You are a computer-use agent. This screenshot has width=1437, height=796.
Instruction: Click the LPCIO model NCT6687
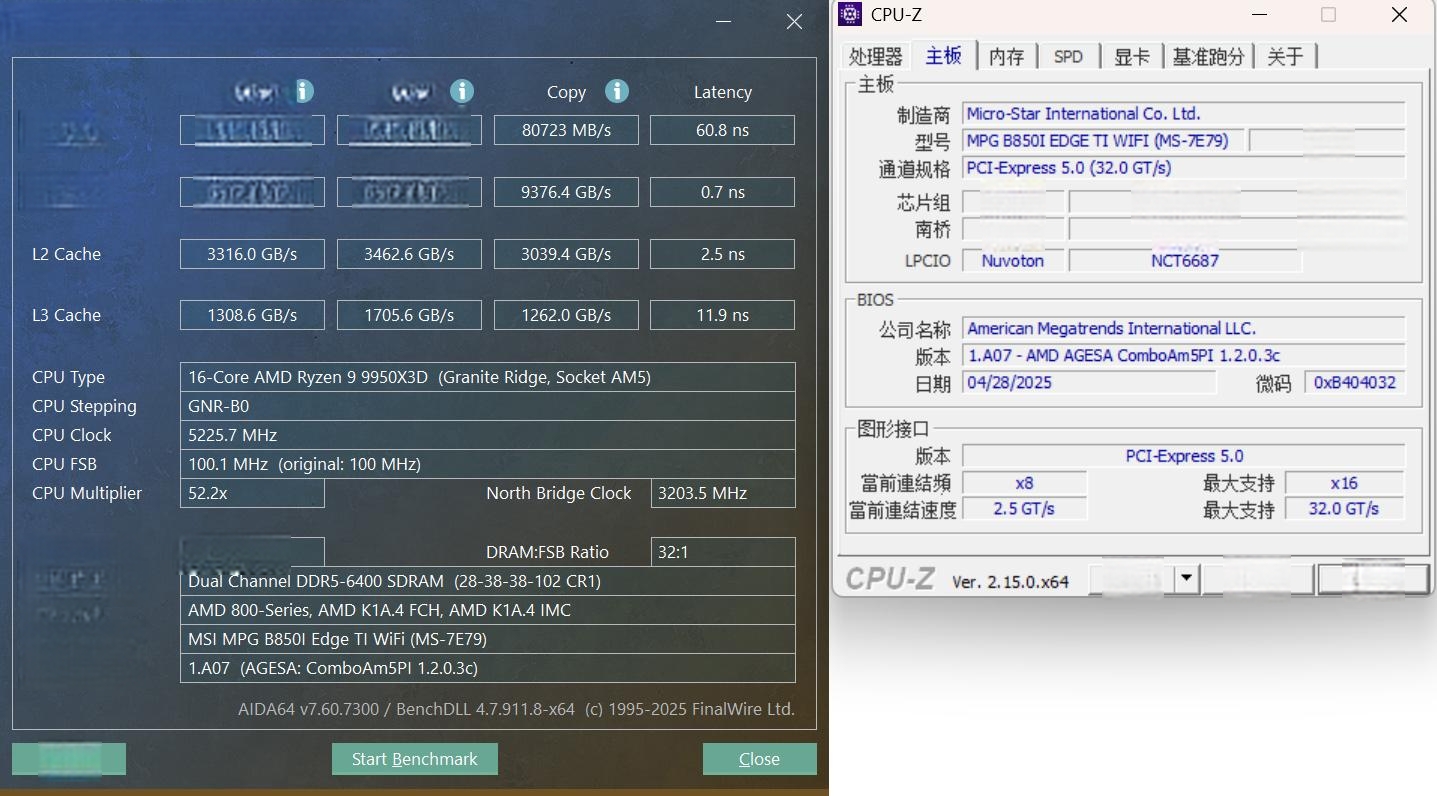pyautogui.click(x=1185, y=261)
